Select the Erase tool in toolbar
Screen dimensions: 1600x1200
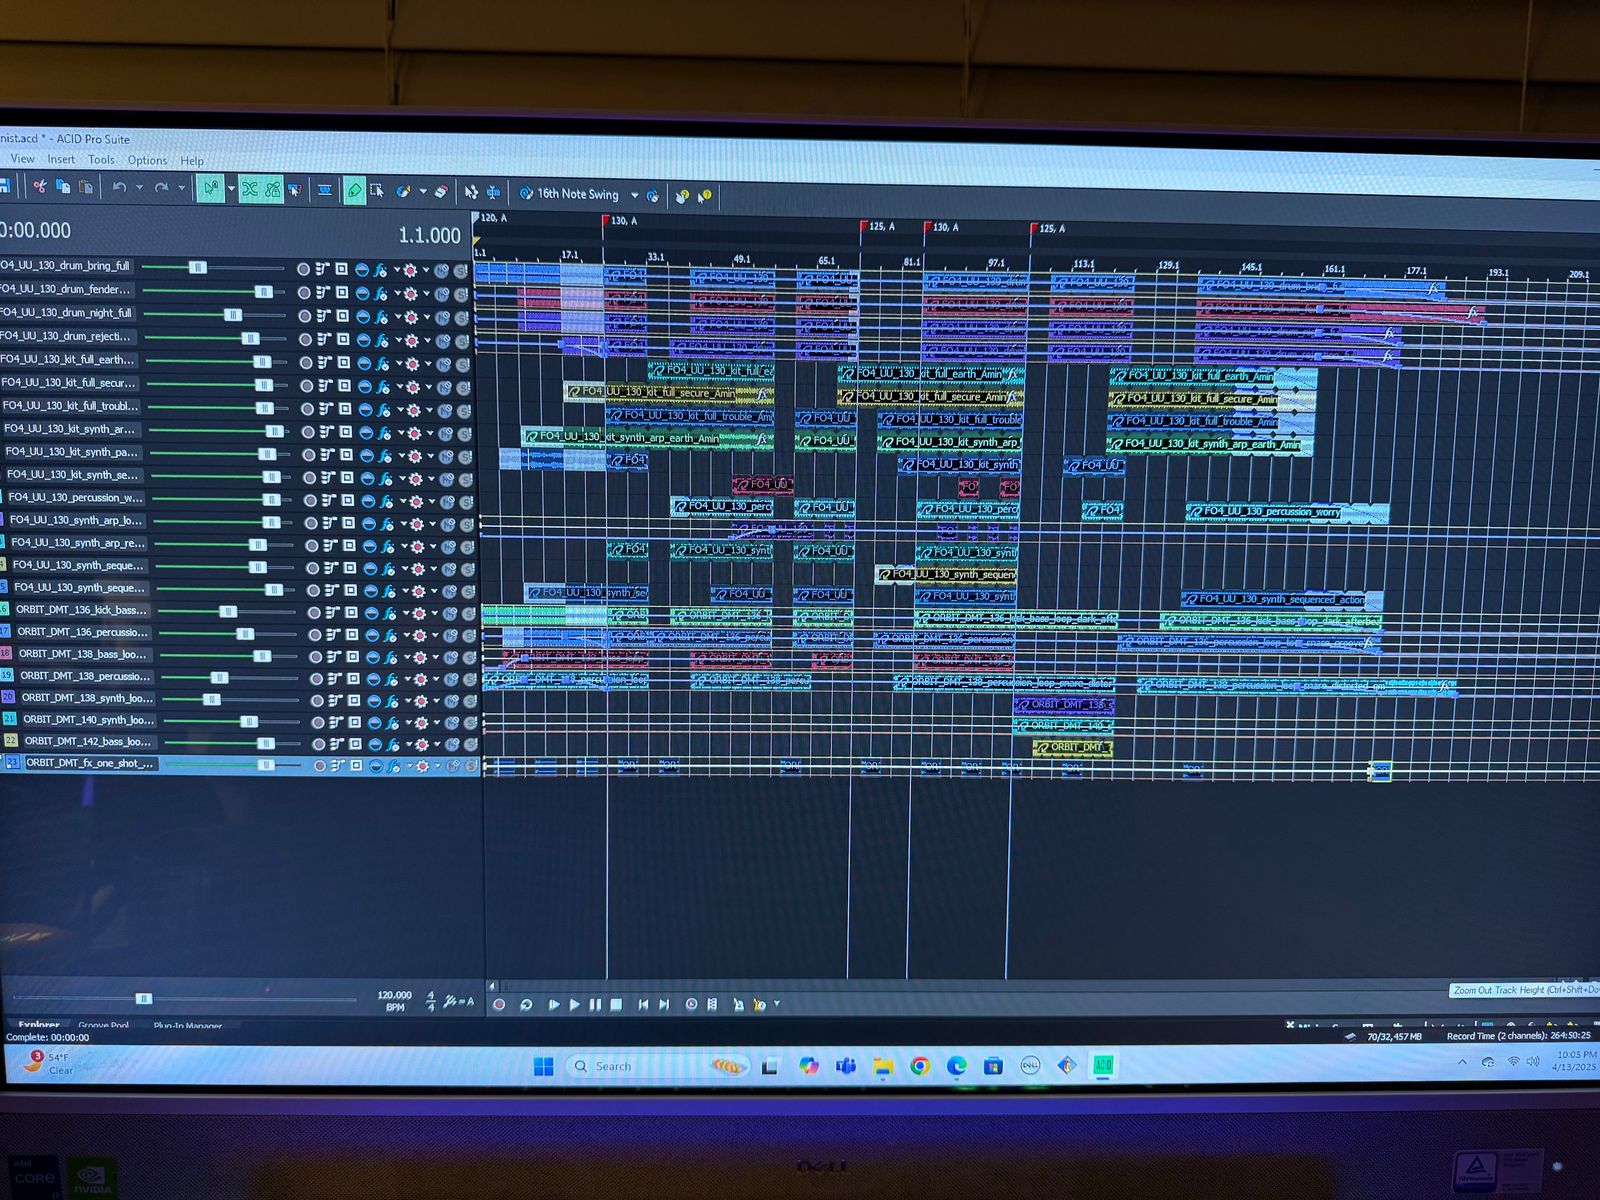[x=440, y=192]
